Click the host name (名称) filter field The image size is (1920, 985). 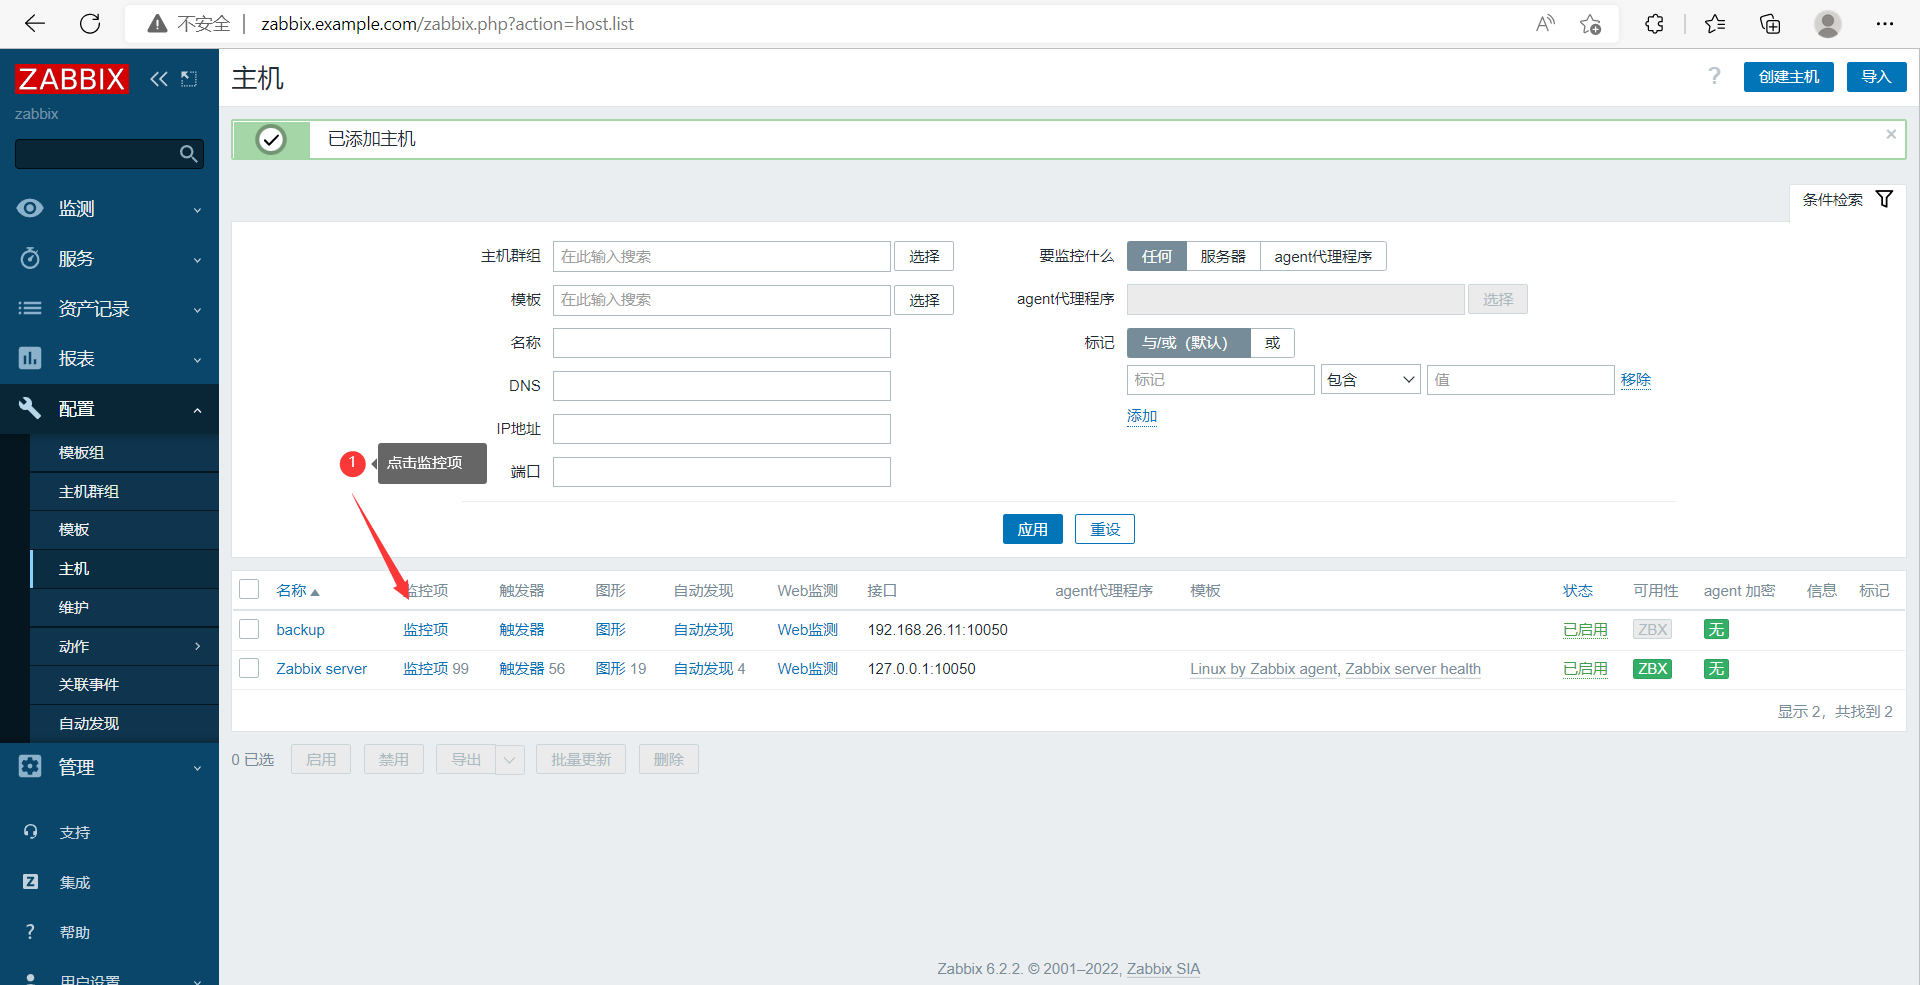(x=721, y=343)
